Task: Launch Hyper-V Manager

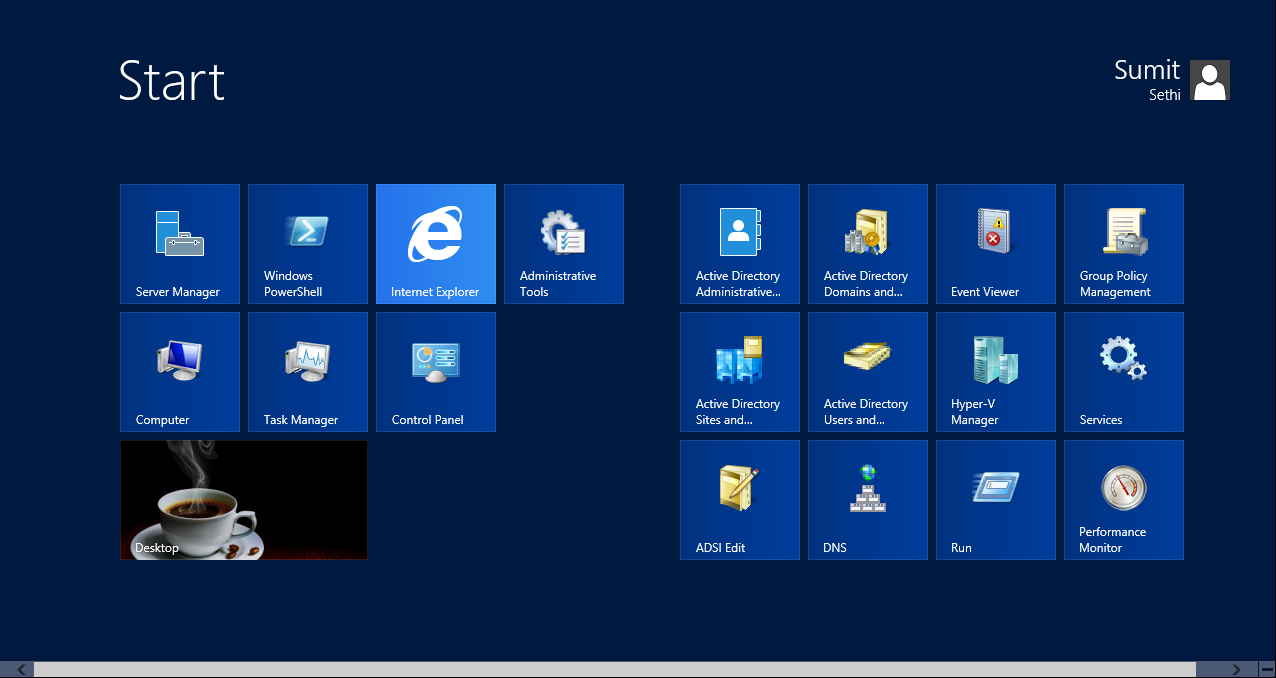Action: 995,371
